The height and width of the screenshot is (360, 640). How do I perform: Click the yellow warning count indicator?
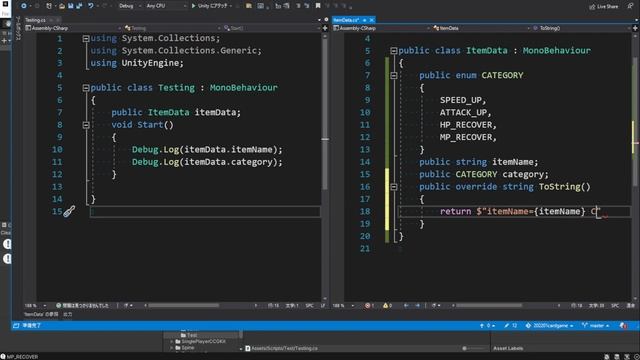[387, 305]
